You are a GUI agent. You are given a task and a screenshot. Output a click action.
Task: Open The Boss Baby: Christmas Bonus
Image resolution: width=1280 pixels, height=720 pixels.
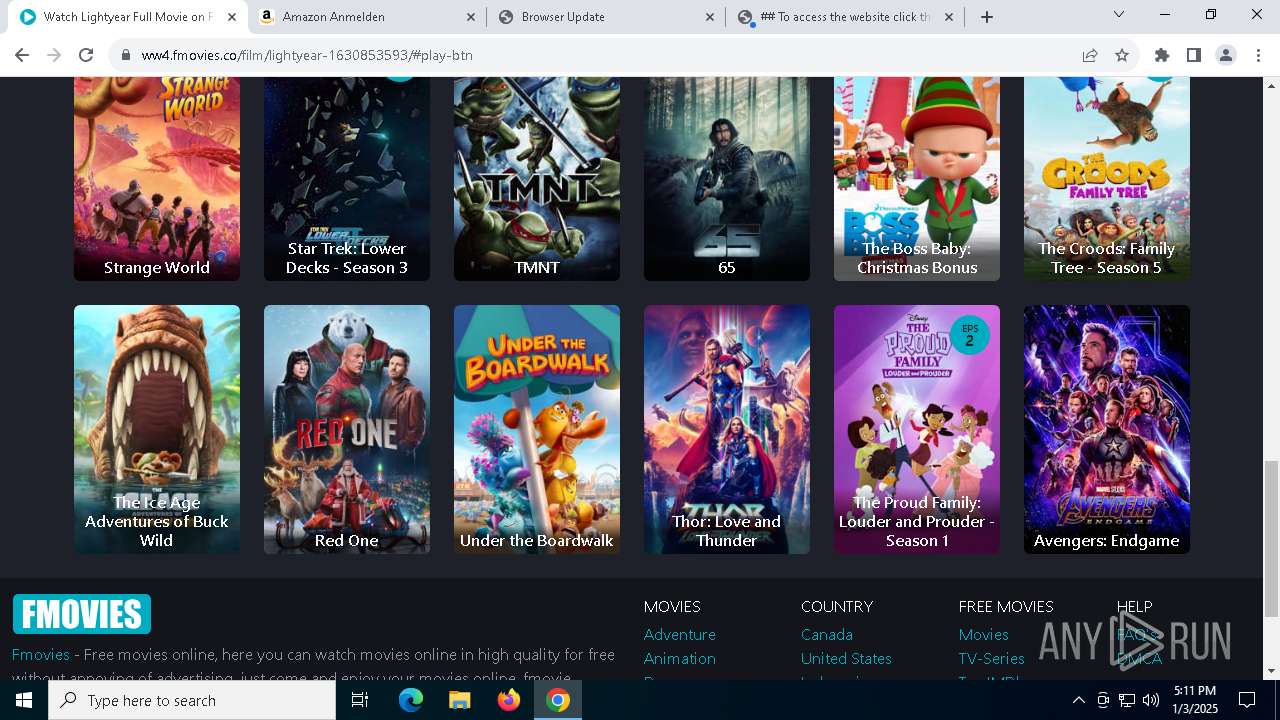coord(917,178)
